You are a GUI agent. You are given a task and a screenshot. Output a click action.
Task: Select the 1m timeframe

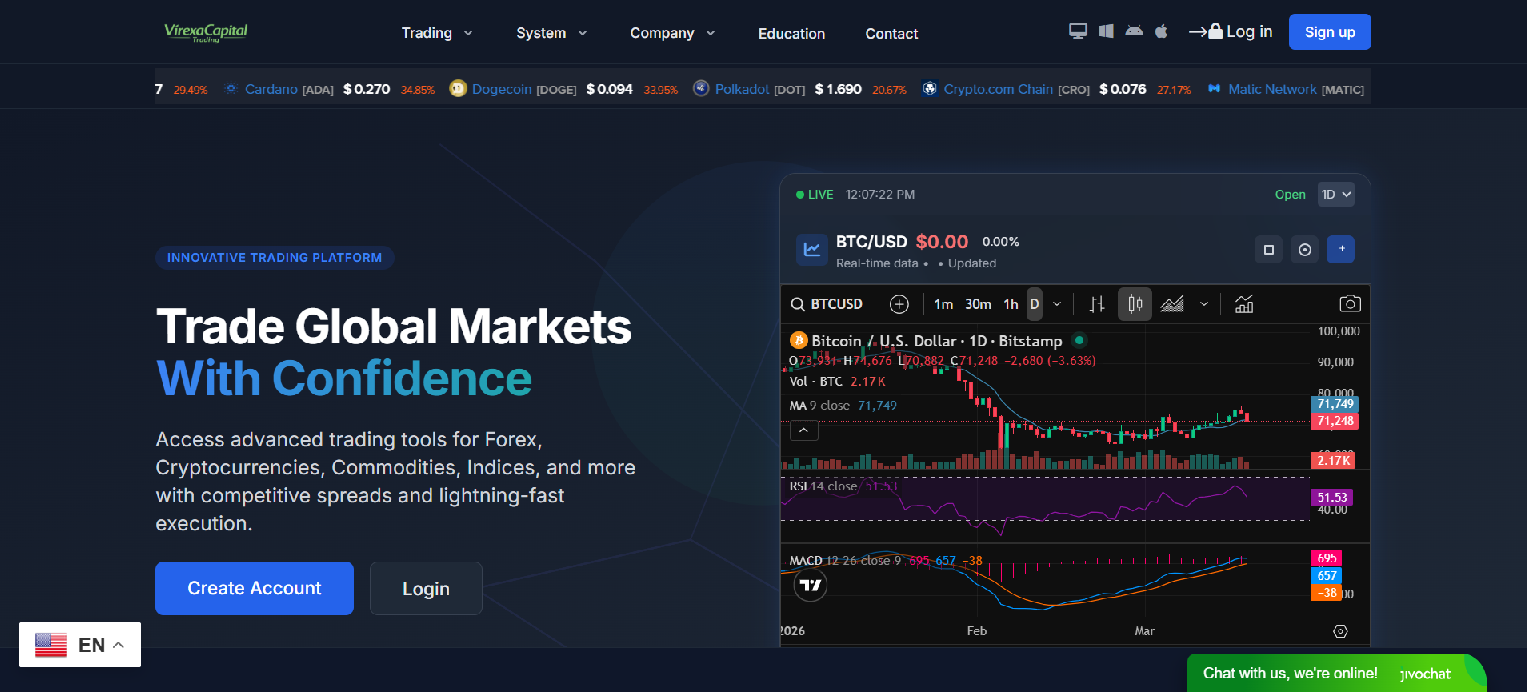[943, 304]
